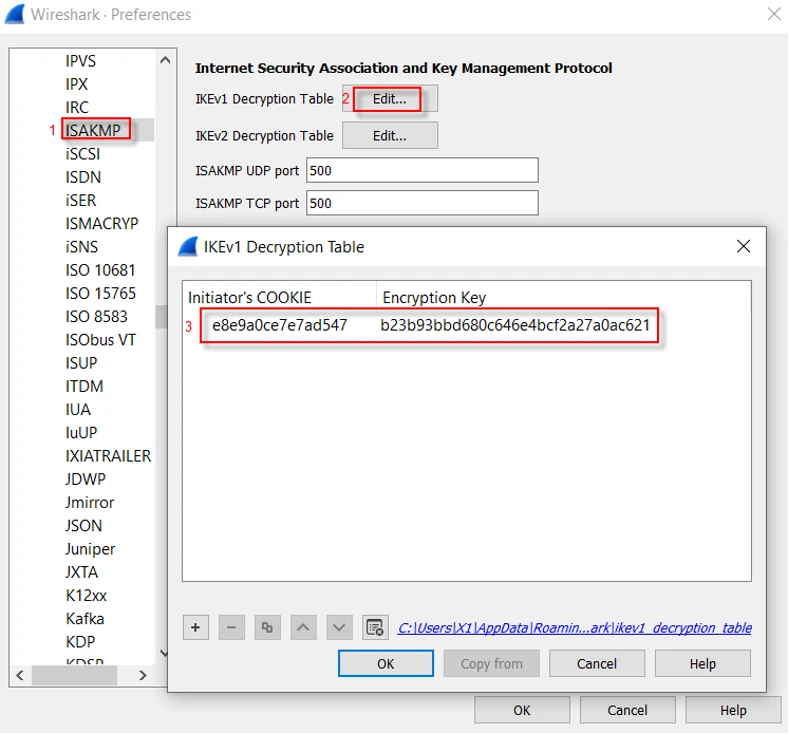791x735 pixels.
Task: Close the IKEv1 Decryption Table dialog
Action: pos(743,246)
